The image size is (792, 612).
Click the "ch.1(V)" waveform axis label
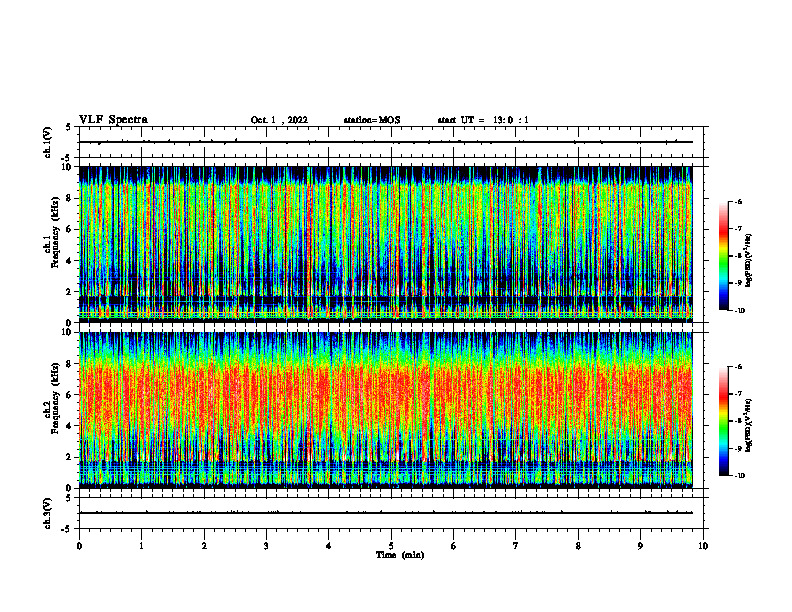(x=48, y=142)
